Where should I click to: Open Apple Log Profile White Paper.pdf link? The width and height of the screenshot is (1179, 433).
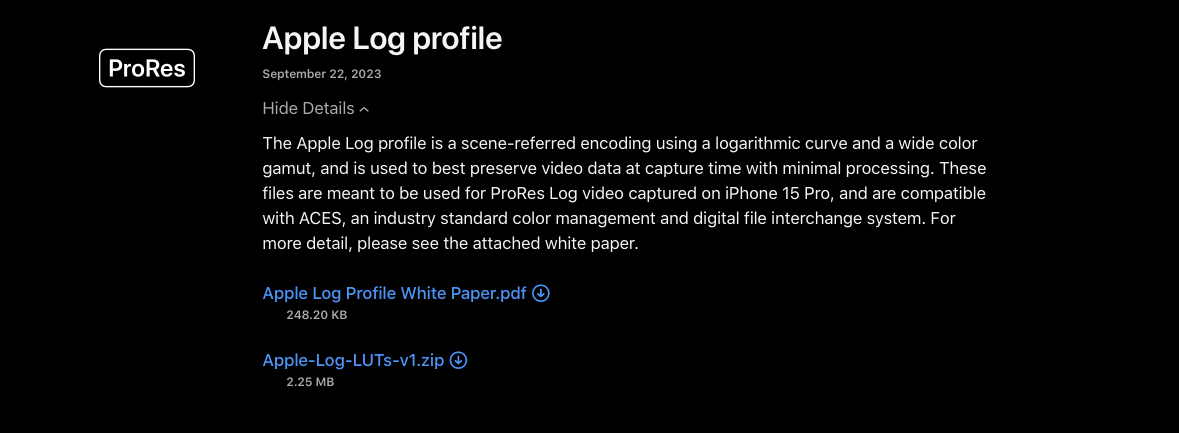pos(394,293)
